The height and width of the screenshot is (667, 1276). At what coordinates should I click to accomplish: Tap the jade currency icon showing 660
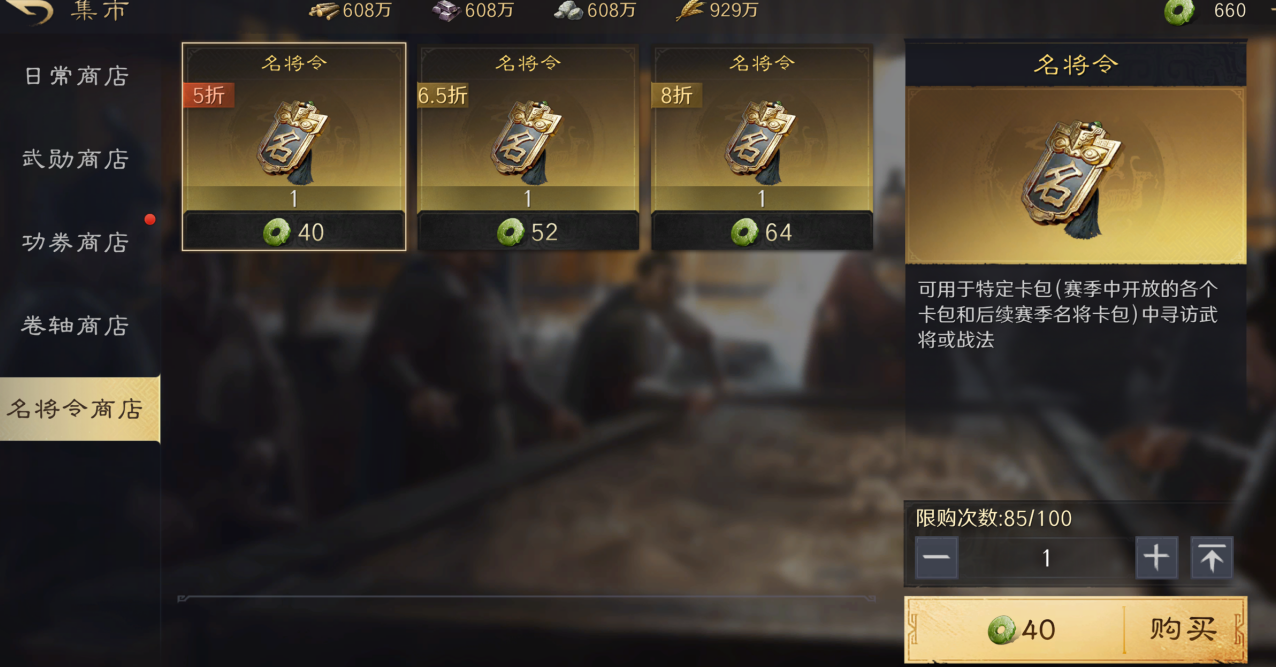pos(1180,11)
